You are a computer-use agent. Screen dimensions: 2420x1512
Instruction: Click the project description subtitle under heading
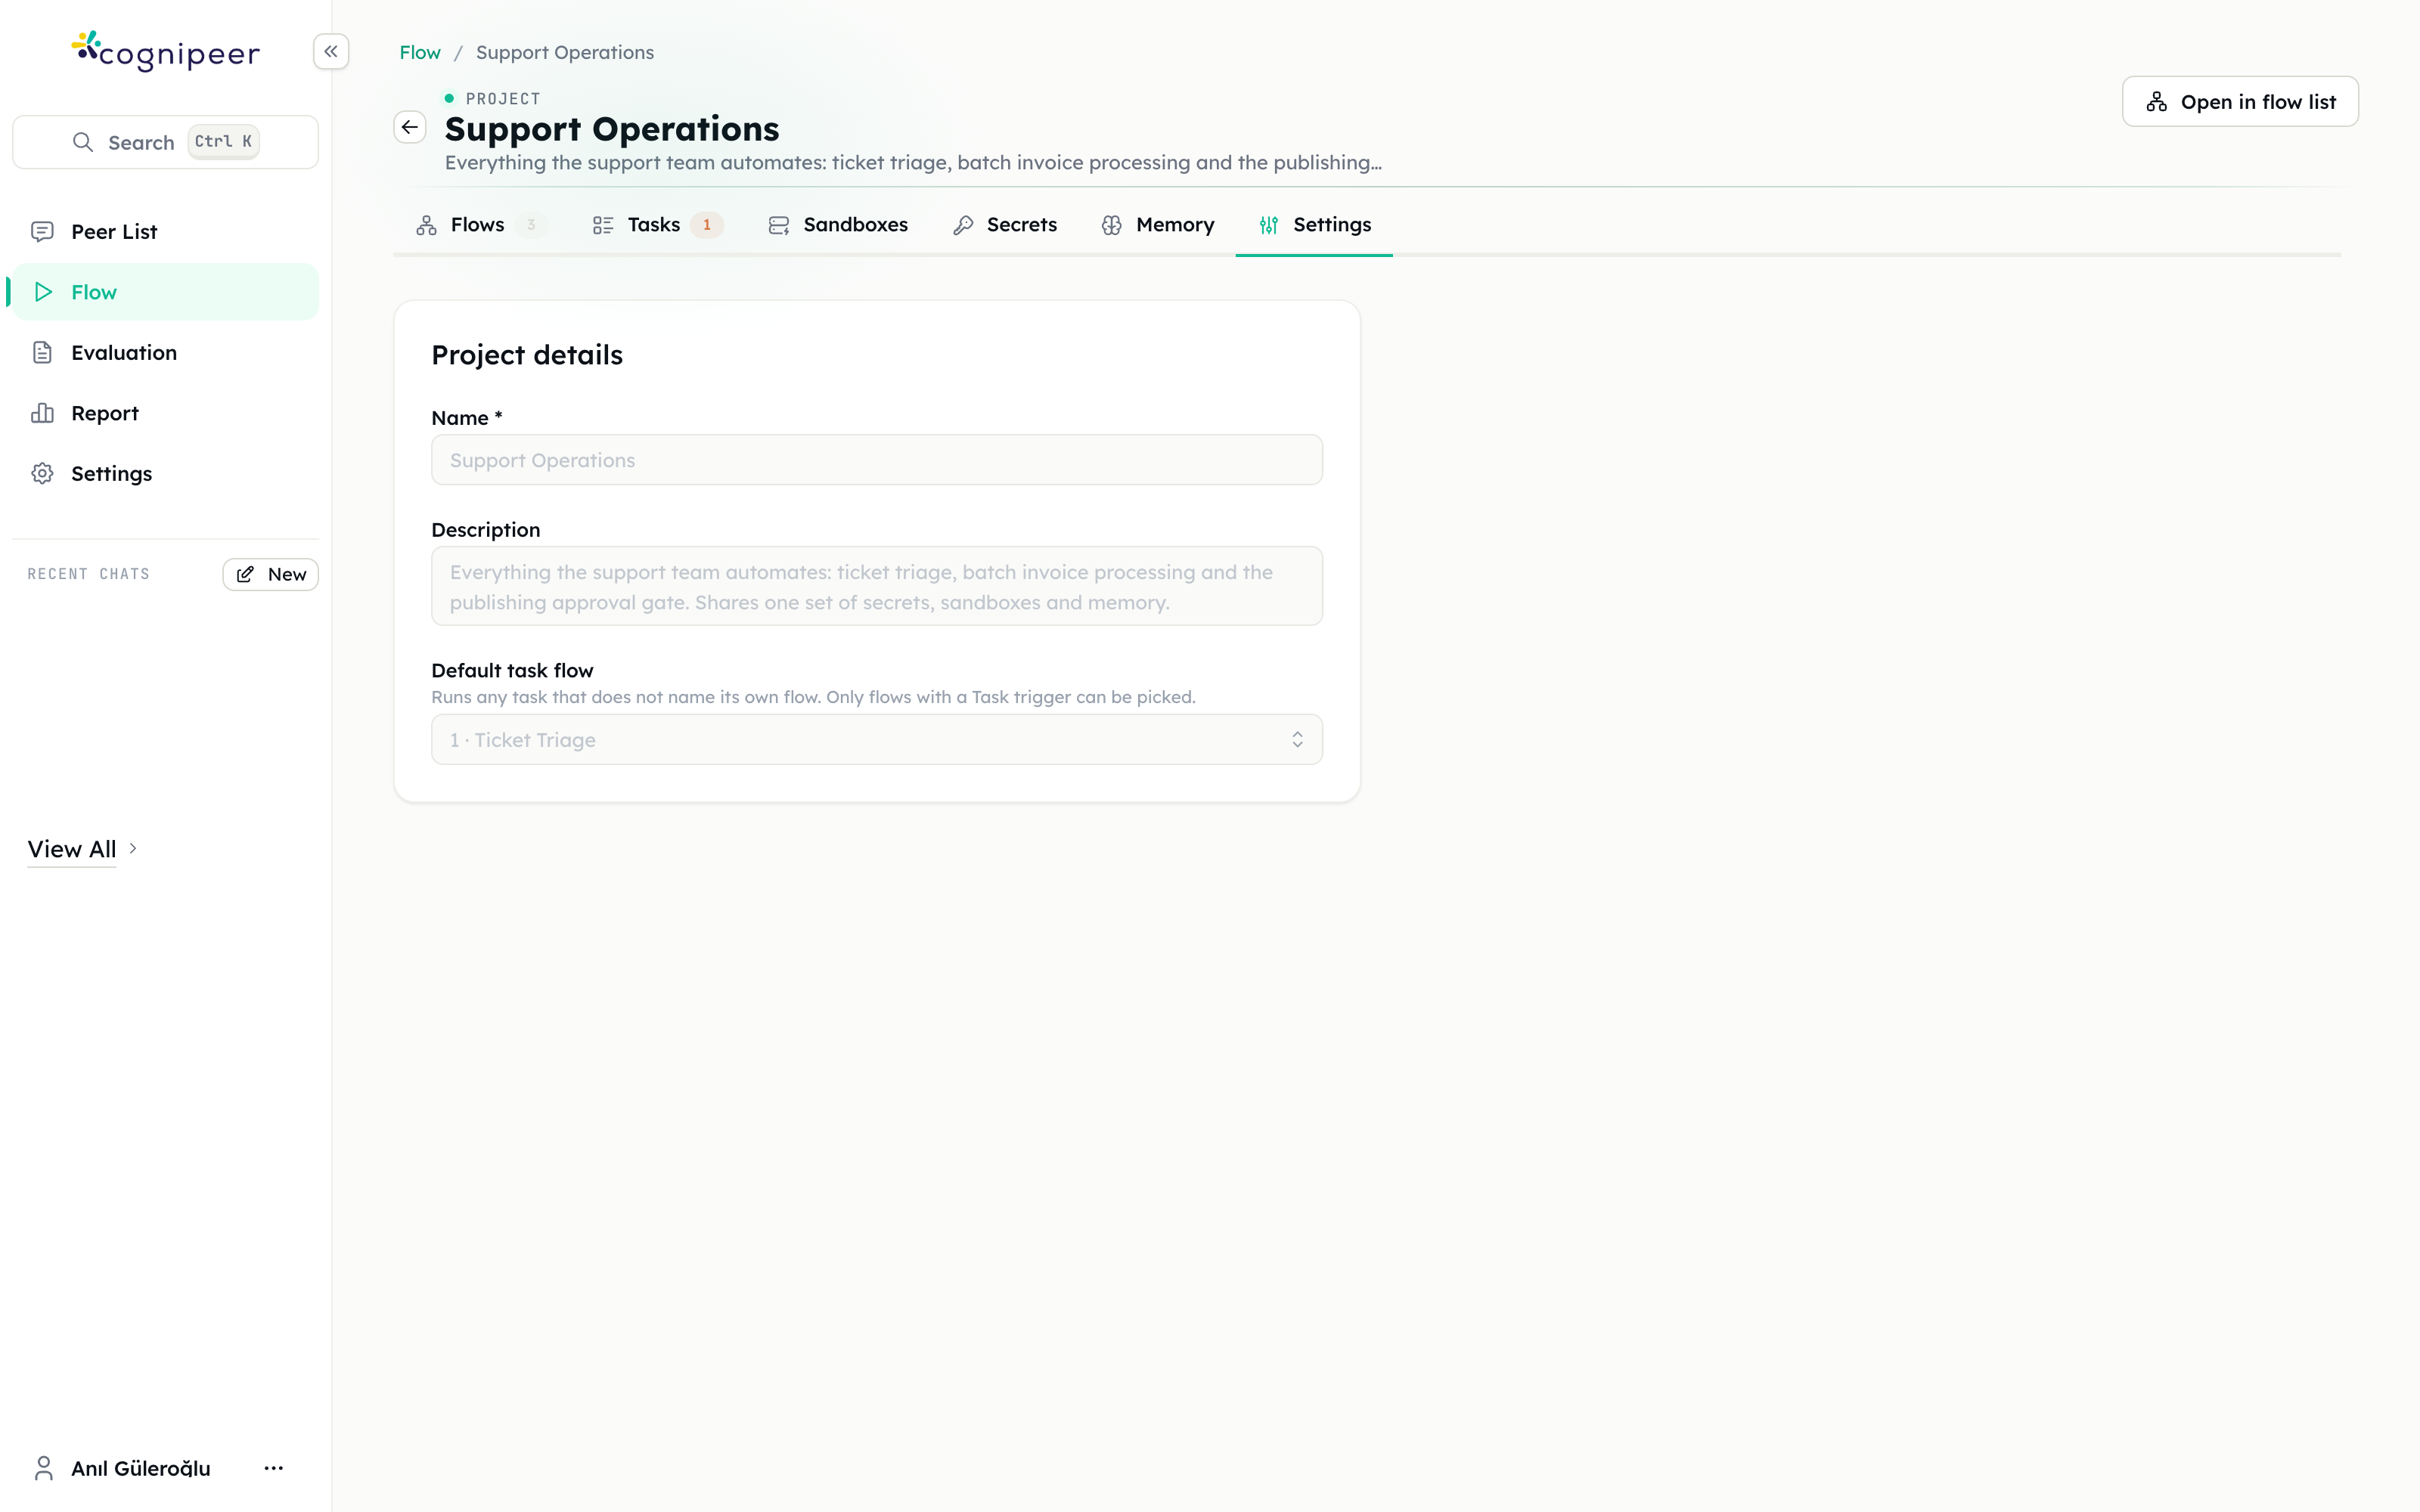[913, 162]
